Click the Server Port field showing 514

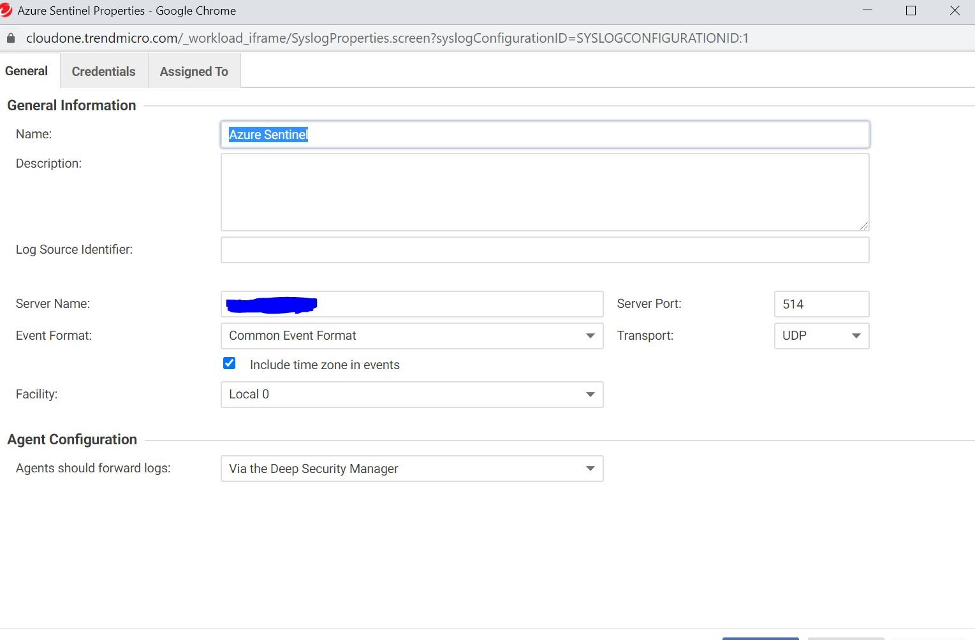[821, 304]
